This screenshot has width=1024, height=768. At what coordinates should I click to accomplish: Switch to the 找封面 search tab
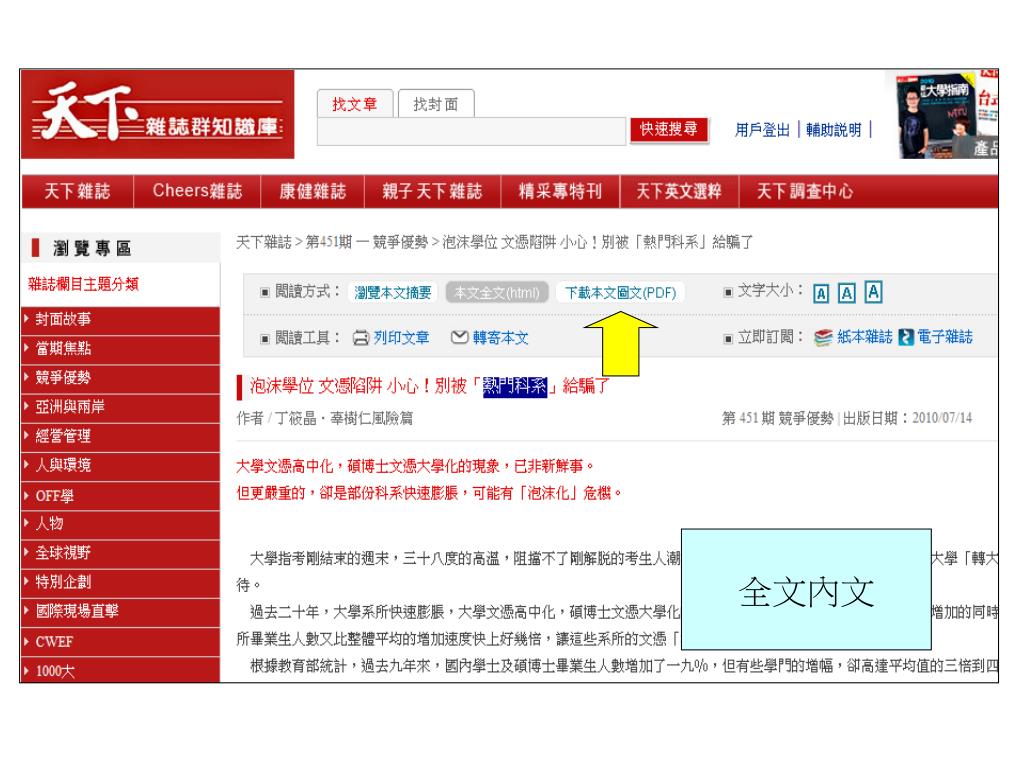(x=436, y=104)
